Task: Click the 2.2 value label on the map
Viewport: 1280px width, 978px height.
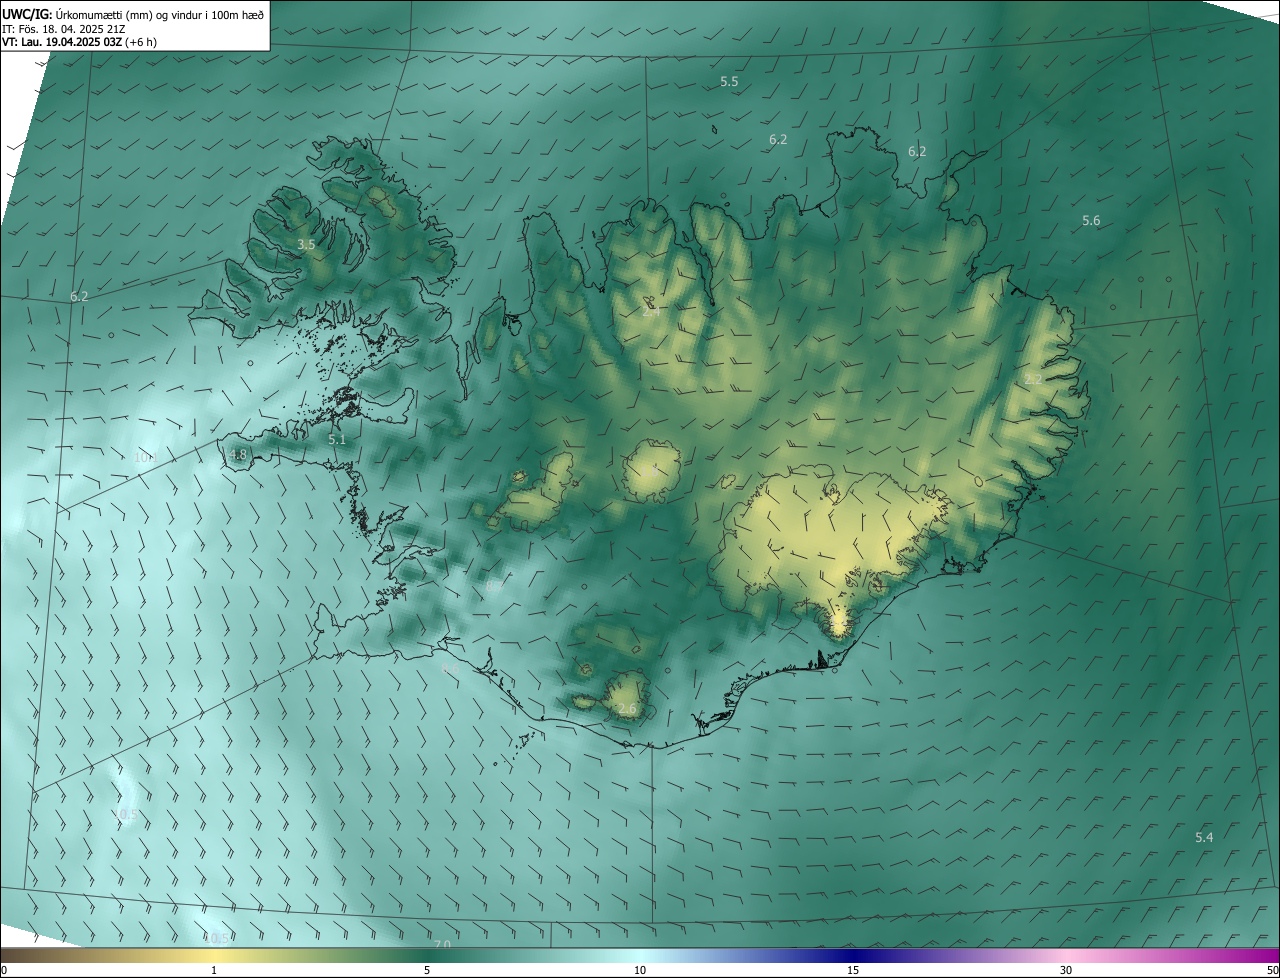Action: click(x=1033, y=380)
